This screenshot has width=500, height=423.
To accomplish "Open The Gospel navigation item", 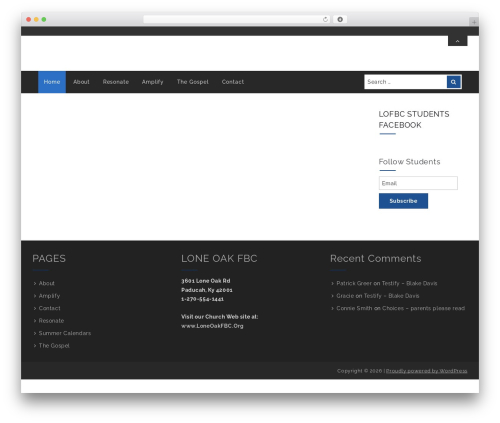I will pos(193,82).
